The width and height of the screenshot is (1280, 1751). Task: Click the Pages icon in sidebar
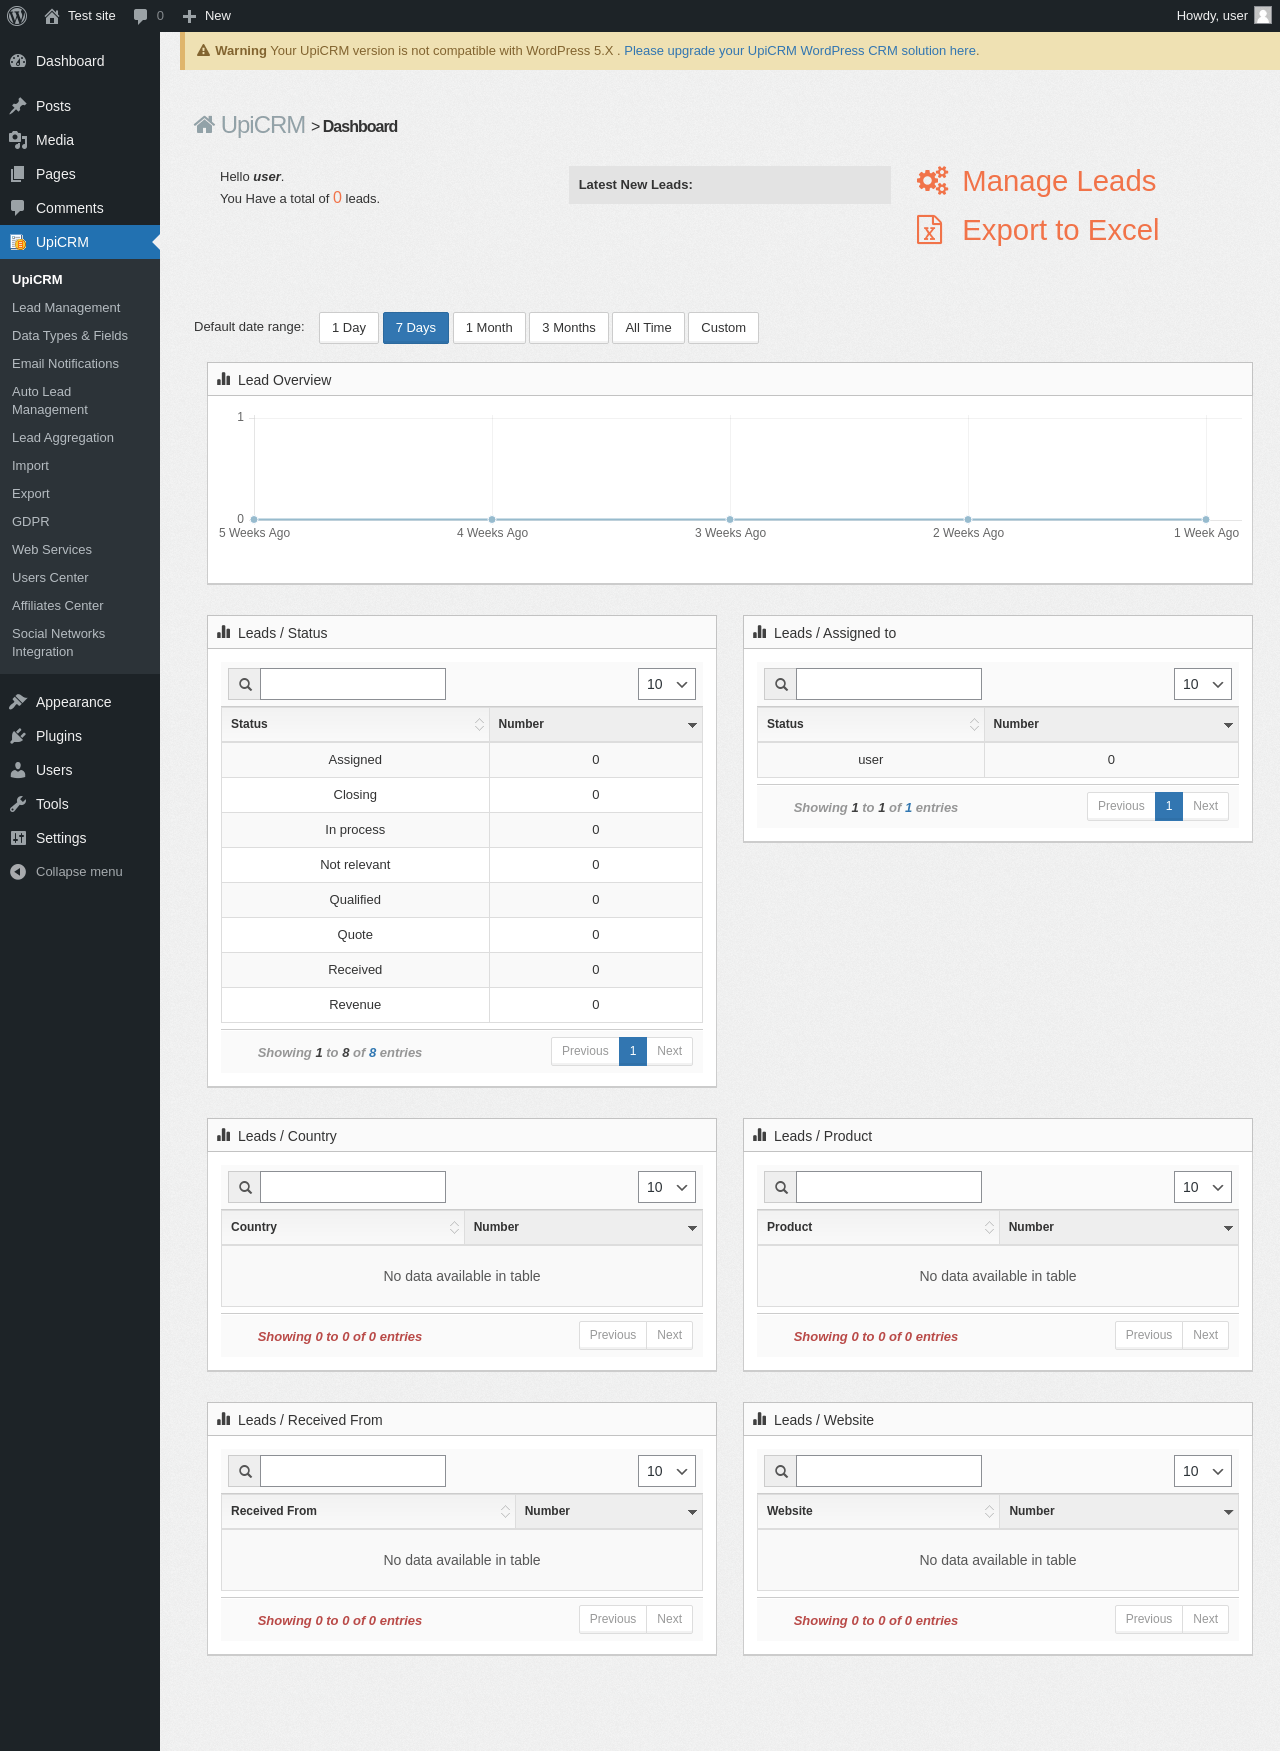click(18, 174)
